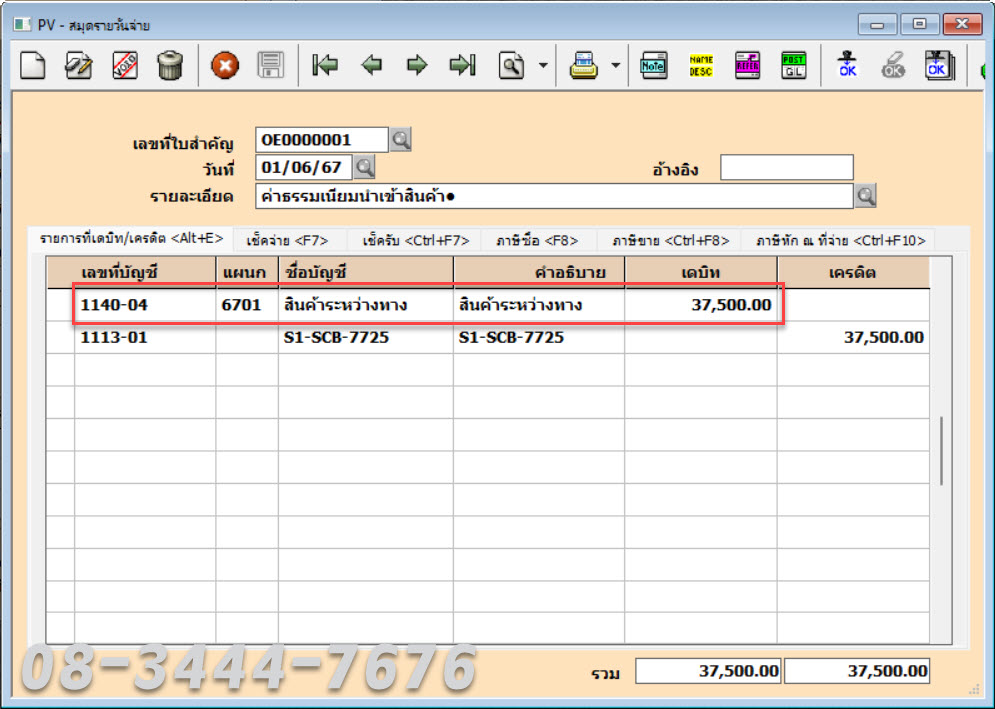Click the trash can delete icon
This screenshot has height=709, width=995.
point(170,65)
